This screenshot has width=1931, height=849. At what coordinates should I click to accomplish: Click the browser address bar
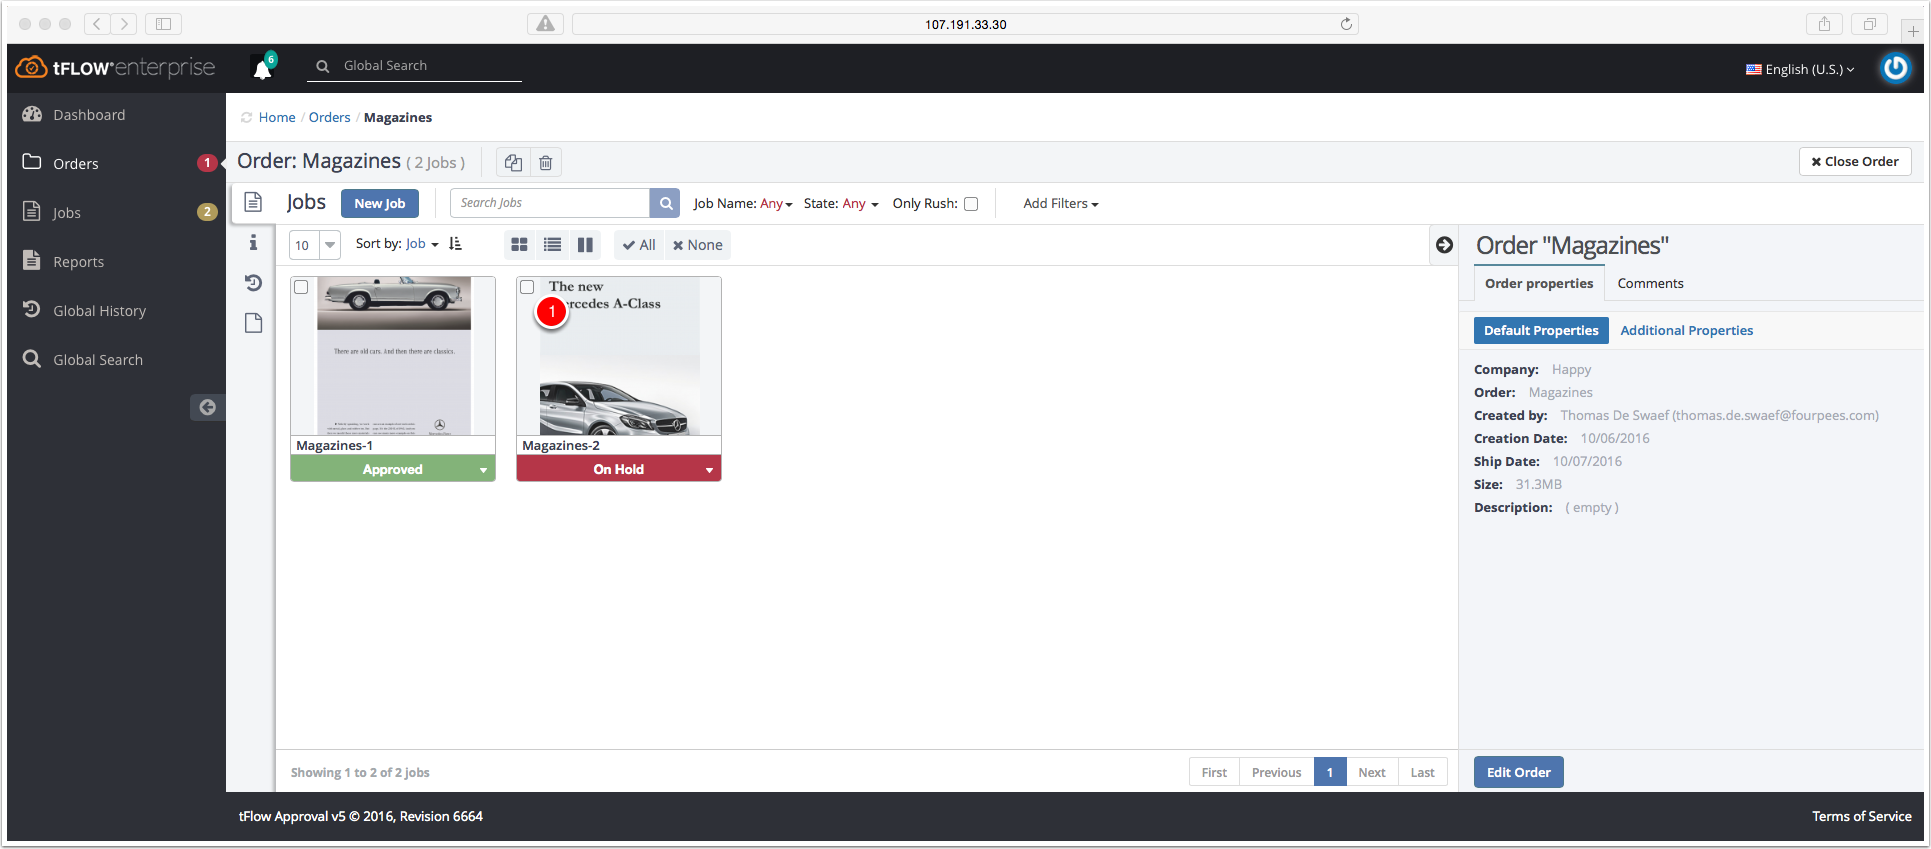(x=965, y=24)
